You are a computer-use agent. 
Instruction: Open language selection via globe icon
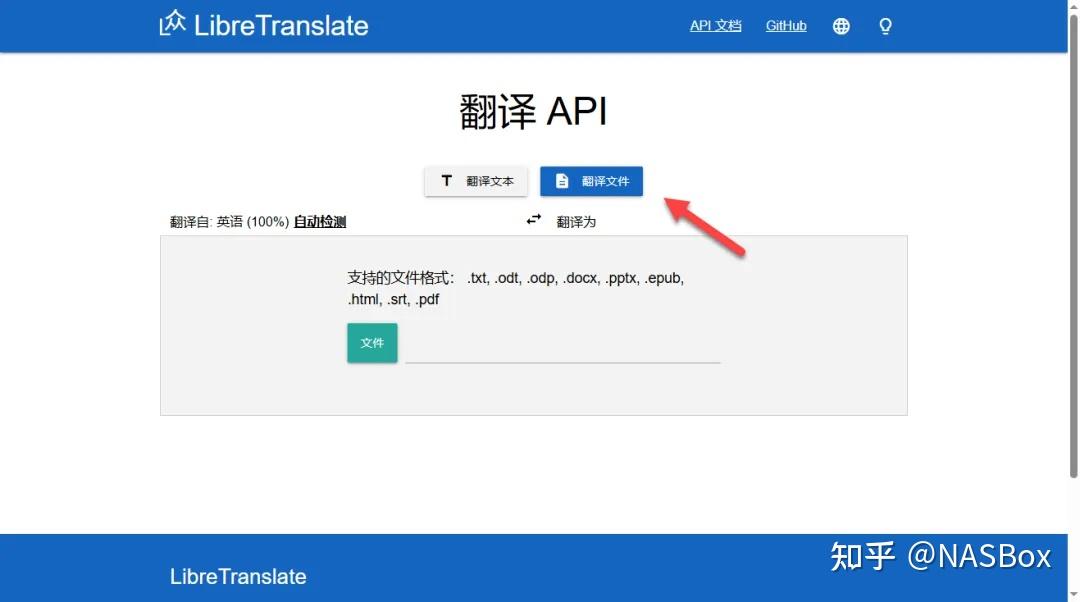click(x=841, y=26)
